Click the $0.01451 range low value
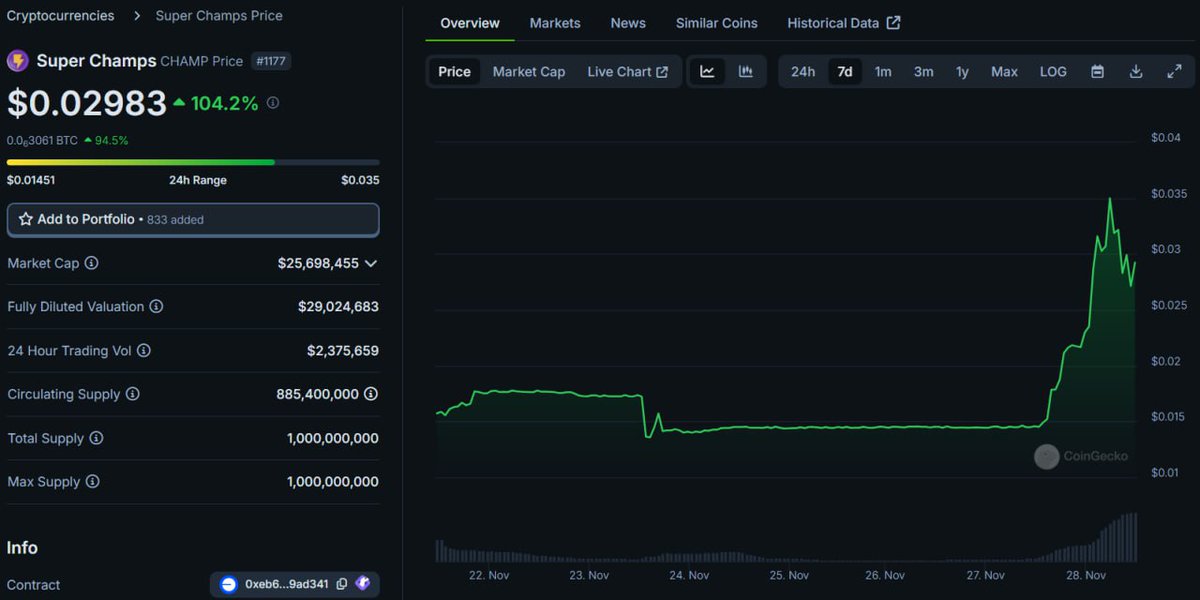 click(31, 180)
